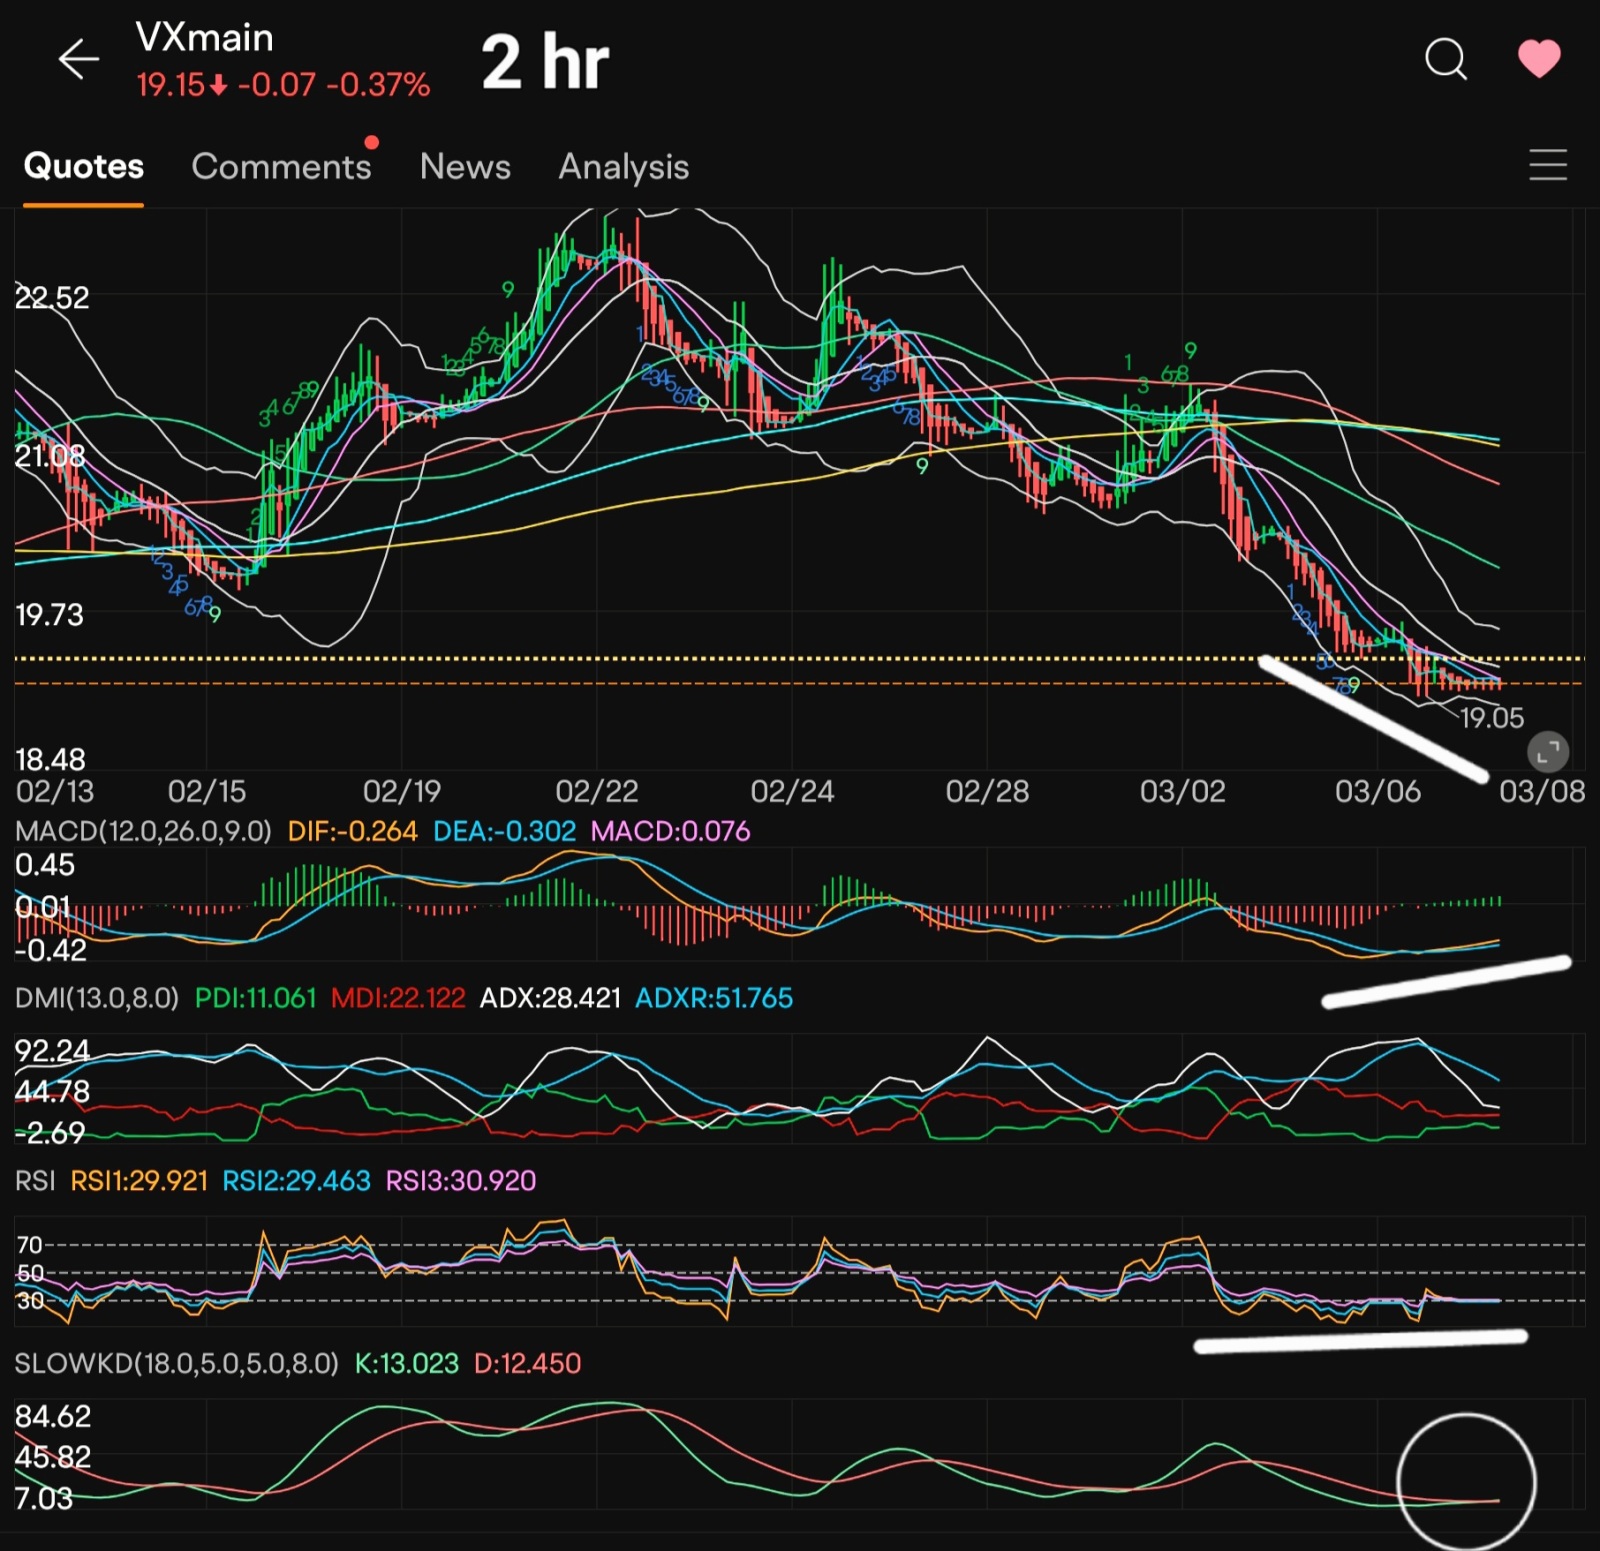1600x1551 pixels.
Task: Tap the RSI indicator label
Action: 35,1181
